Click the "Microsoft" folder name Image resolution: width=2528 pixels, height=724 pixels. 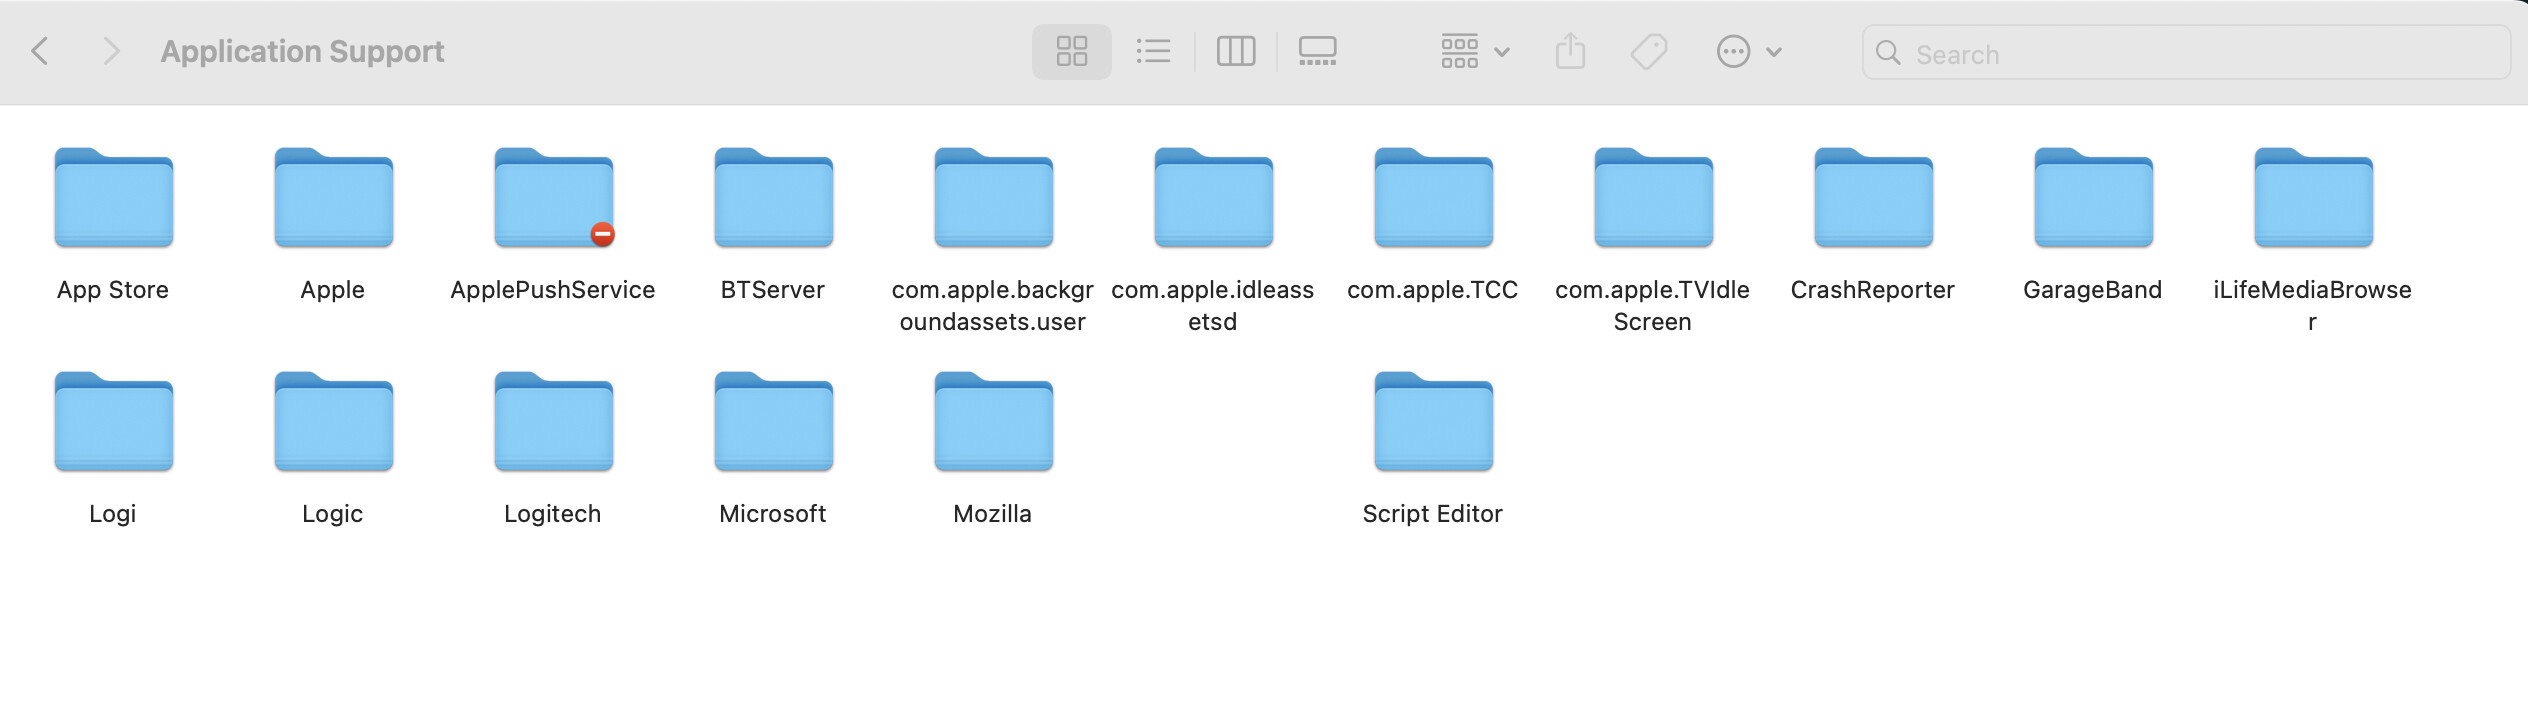click(x=773, y=514)
